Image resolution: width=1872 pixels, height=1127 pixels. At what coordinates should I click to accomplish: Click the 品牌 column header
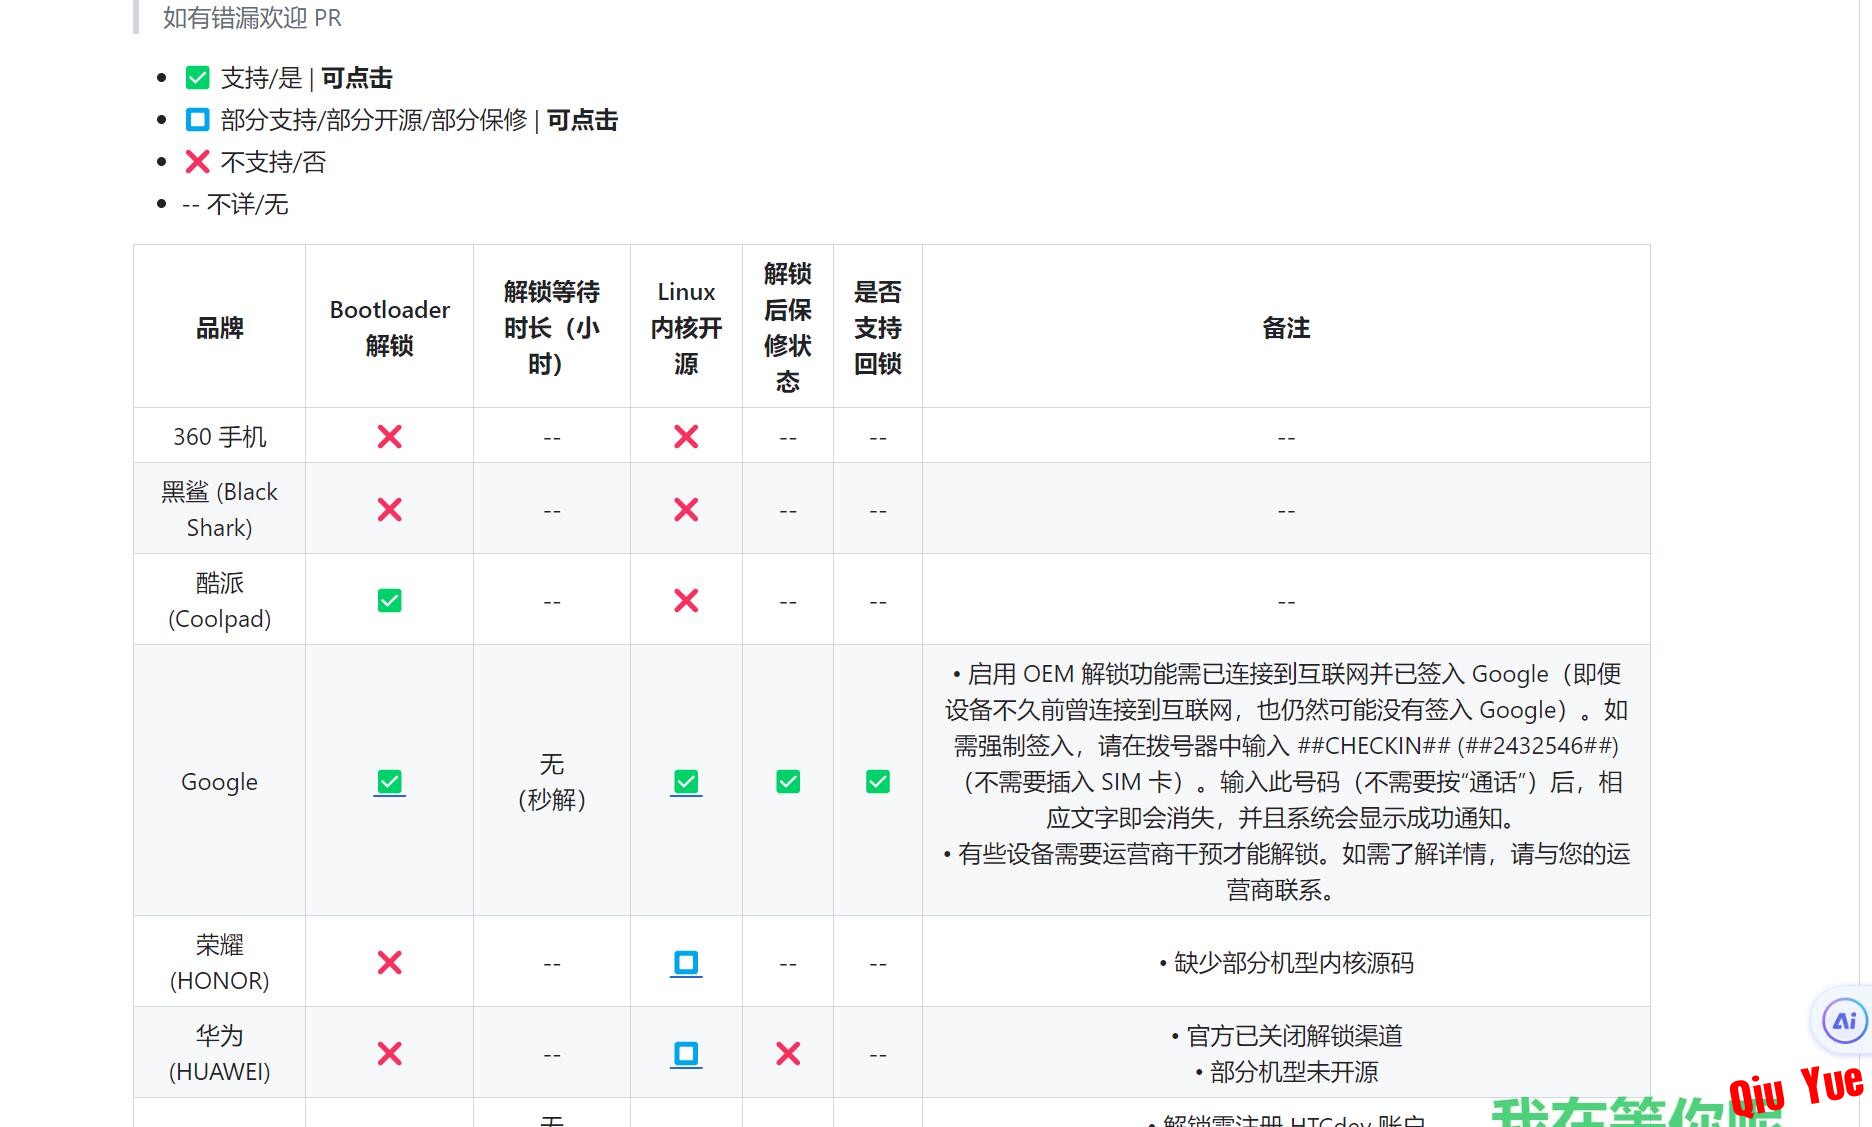(x=220, y=327)
